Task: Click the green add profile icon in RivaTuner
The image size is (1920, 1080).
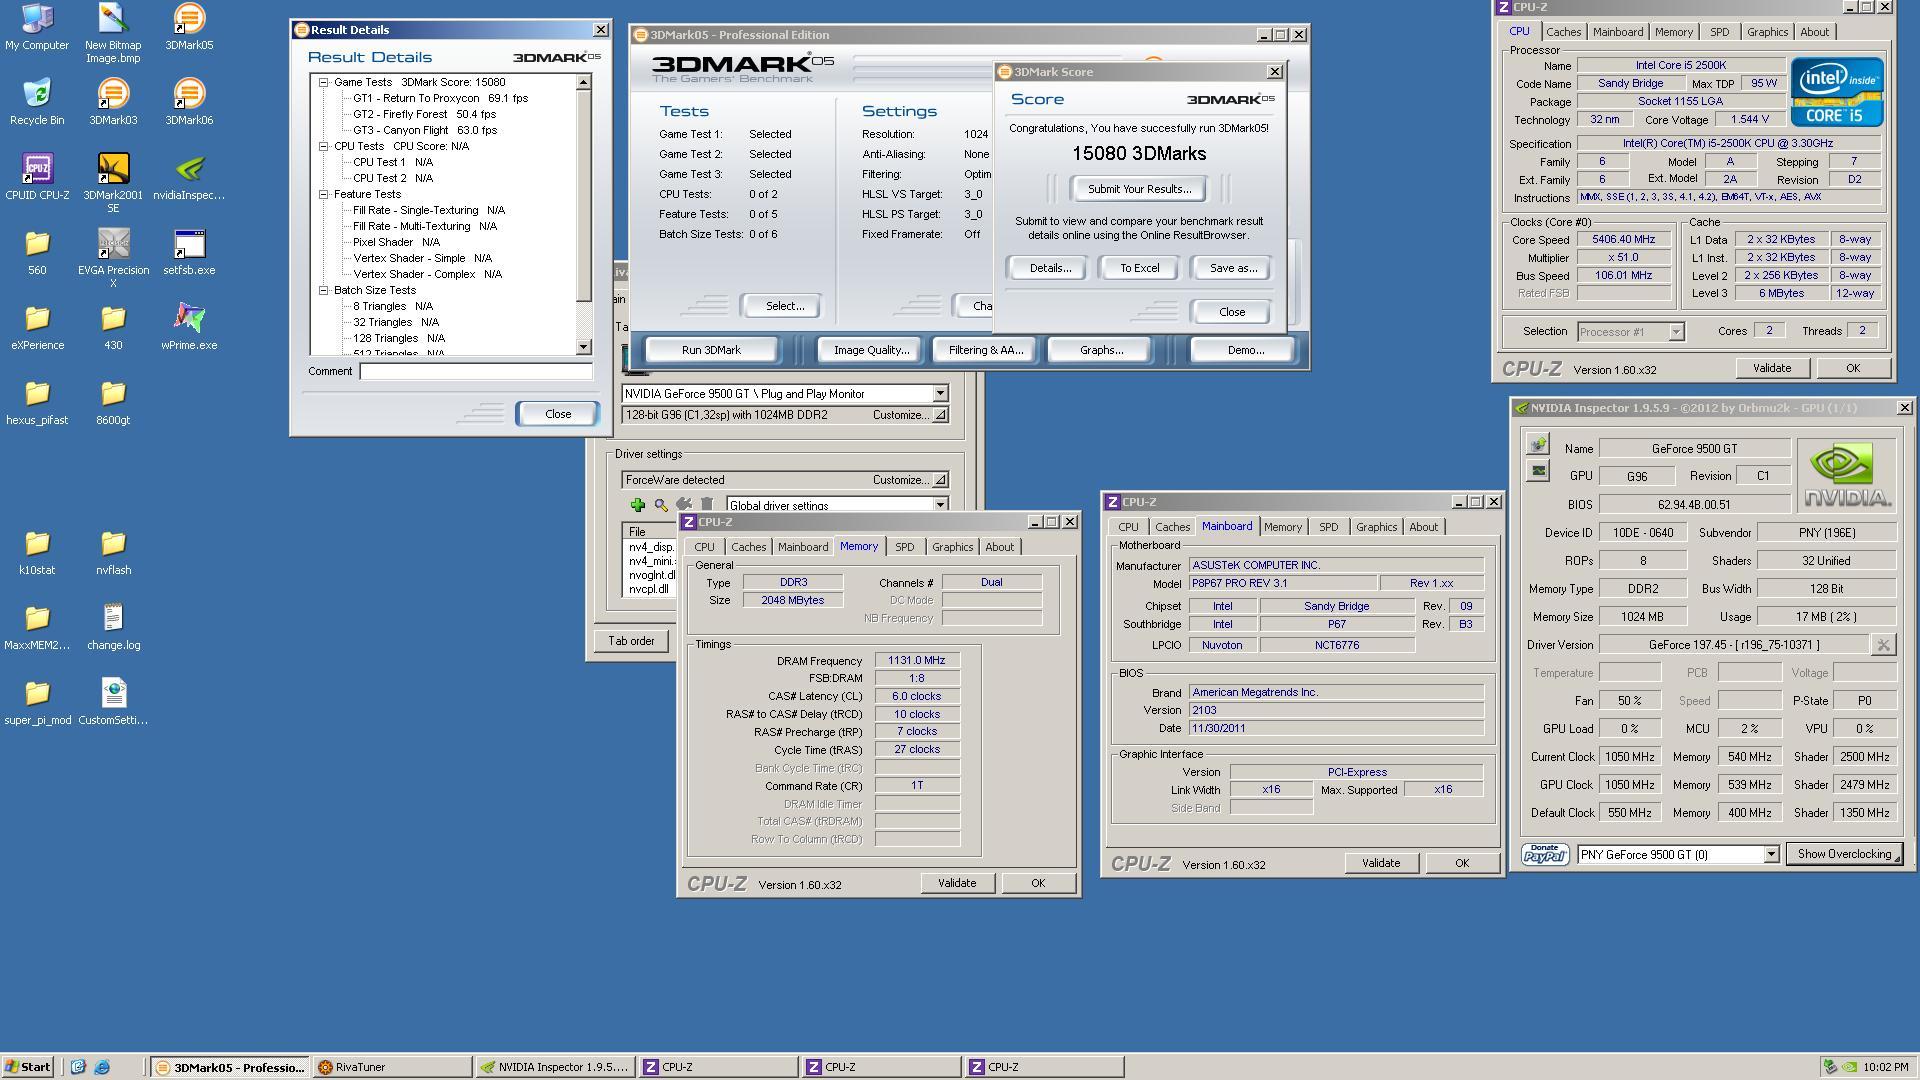Action: [637, 505]
